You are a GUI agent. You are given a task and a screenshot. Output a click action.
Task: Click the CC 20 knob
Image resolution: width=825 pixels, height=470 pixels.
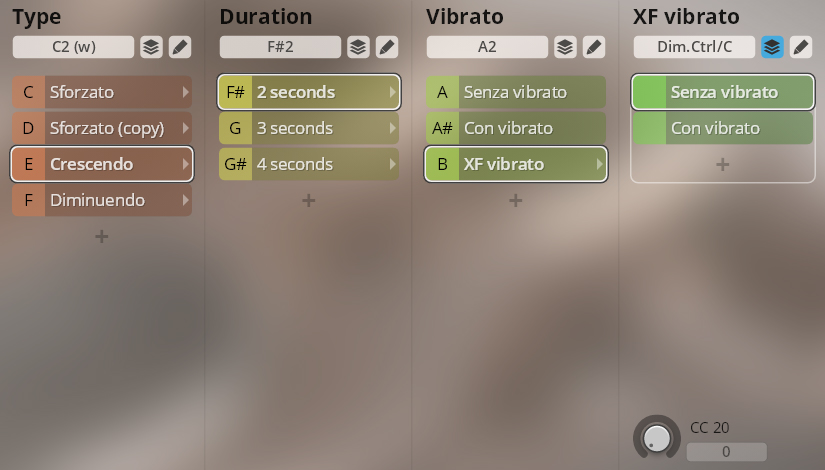[x=657, y=437]
